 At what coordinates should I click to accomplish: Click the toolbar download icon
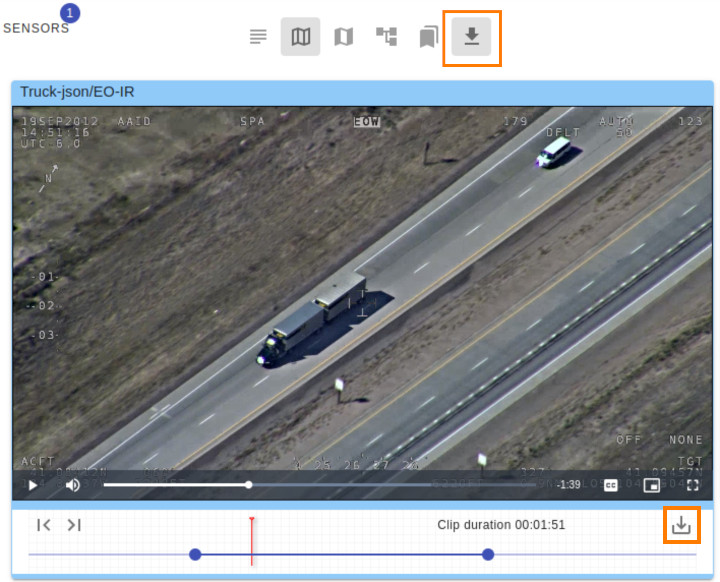click(x=472, y=36)
